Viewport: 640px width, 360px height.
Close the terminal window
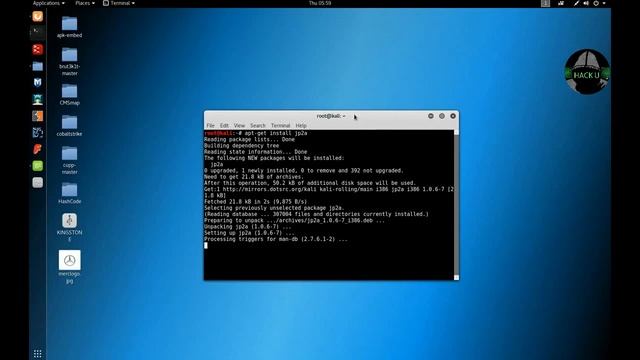click(453, 116)
